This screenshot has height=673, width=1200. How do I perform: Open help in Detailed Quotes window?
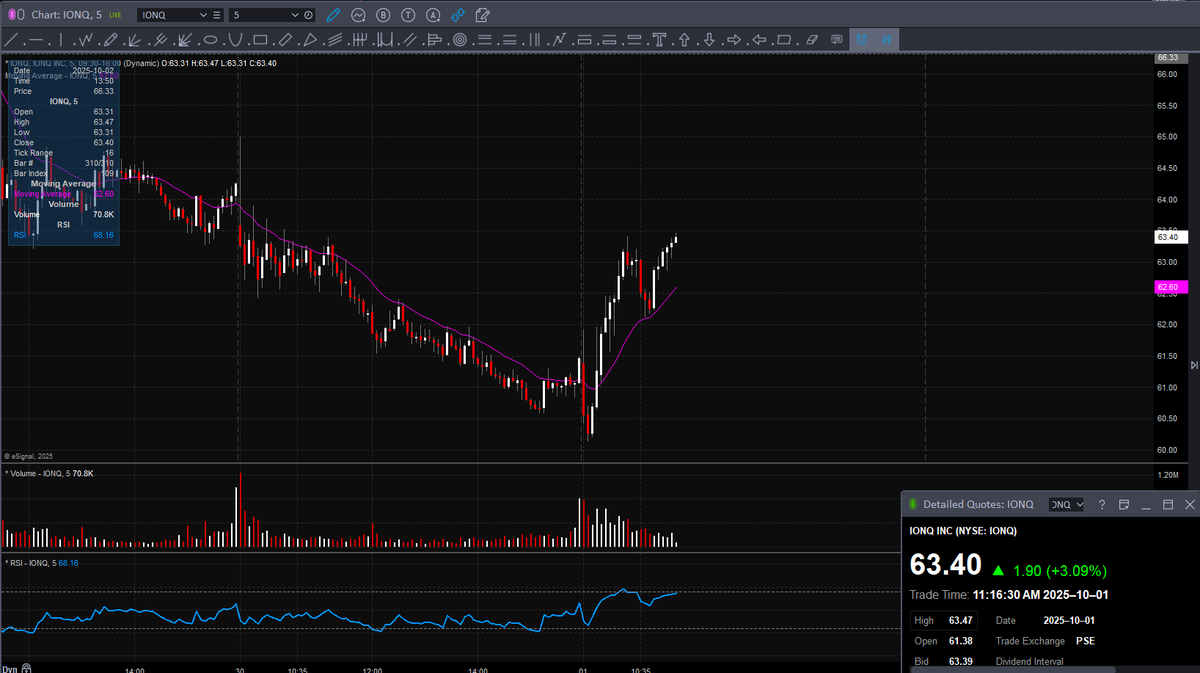tap(1101, 505)
